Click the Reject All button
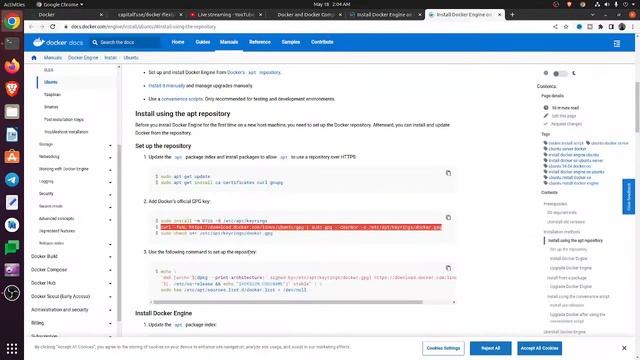The height and width of the screenshot is (360, 640). click(491, 348)
